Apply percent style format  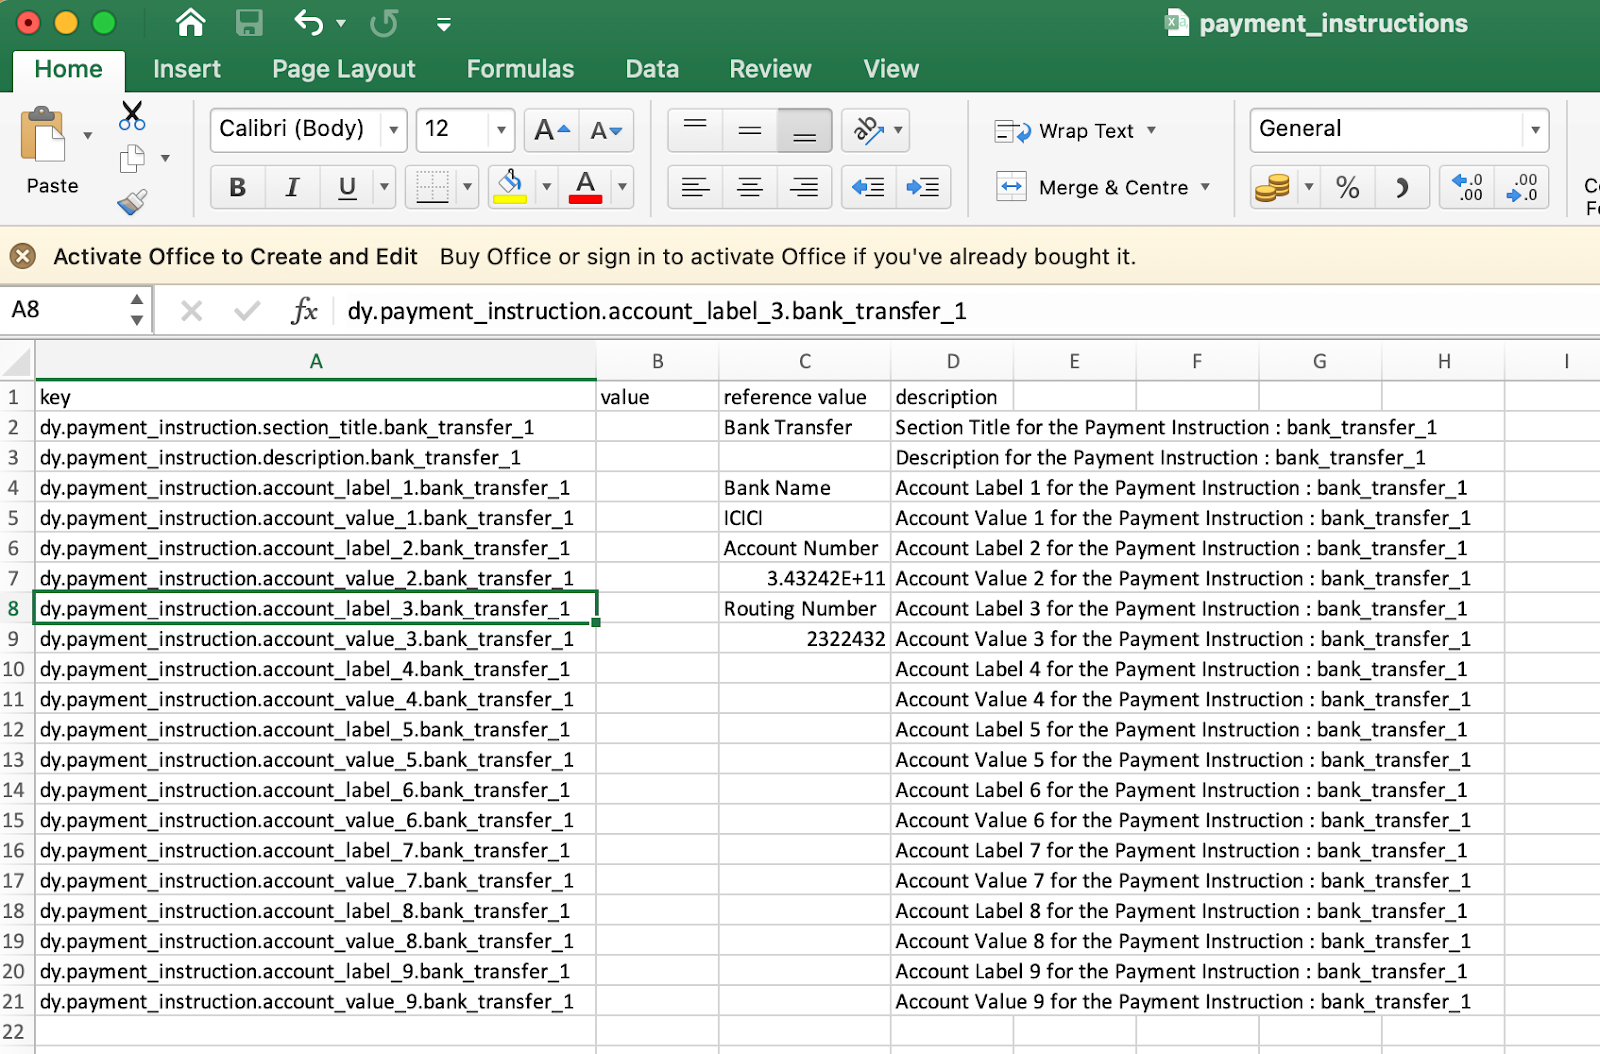click(x=1347, y=188)
